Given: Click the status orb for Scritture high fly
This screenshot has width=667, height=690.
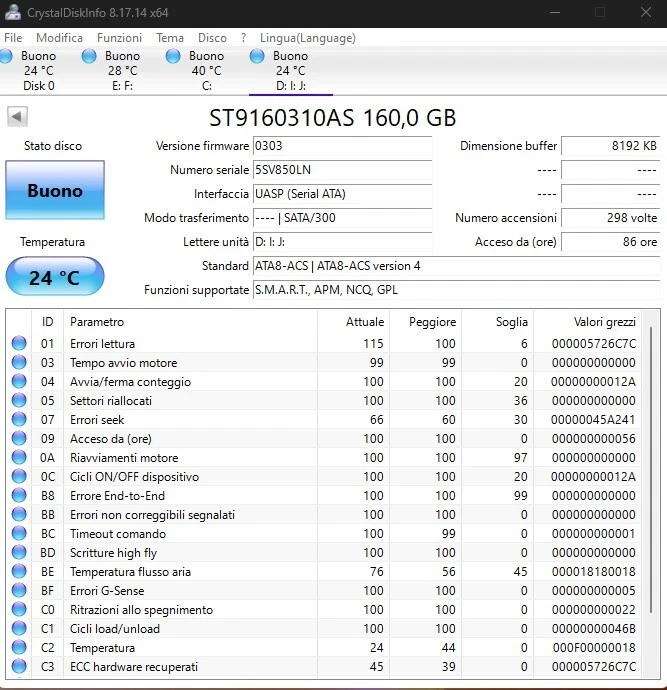Looking at the screenshot, I should (x=19, y=552).
